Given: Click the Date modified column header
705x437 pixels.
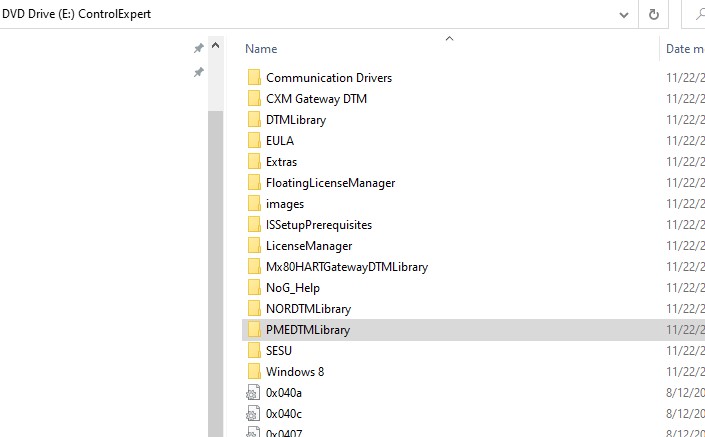Looking at the screenshot, I should 685,49.
